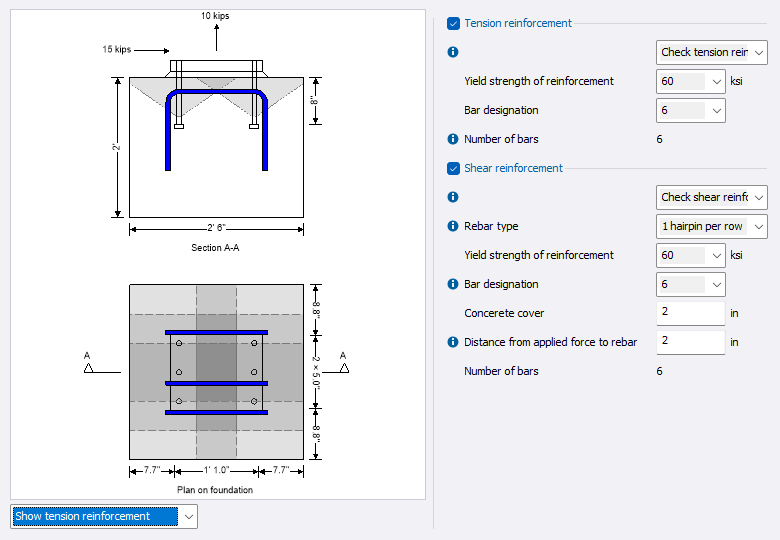Click info icon for Distance from applied force

pos(453,342)
